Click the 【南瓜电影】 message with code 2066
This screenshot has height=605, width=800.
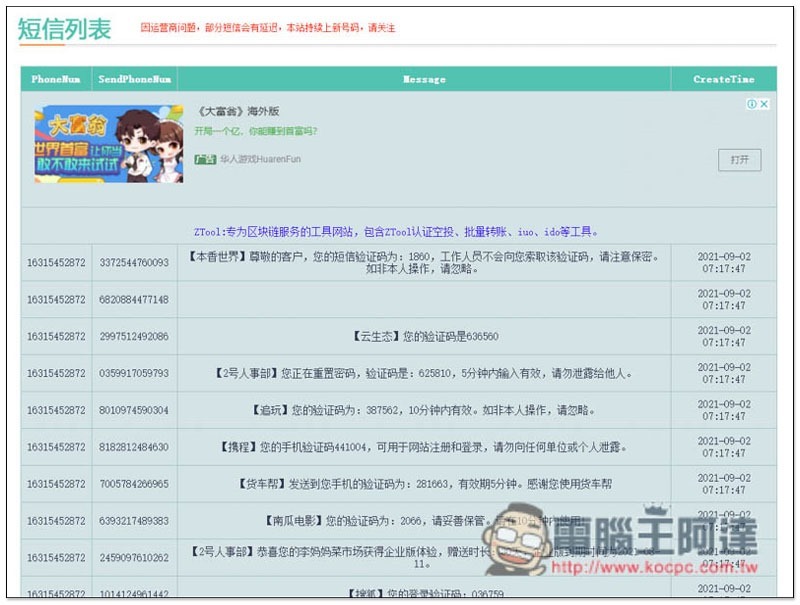[x=423, y=521]
